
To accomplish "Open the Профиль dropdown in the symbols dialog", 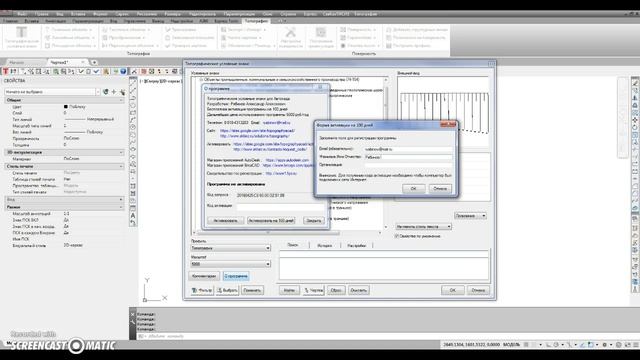I will point(231,248).
